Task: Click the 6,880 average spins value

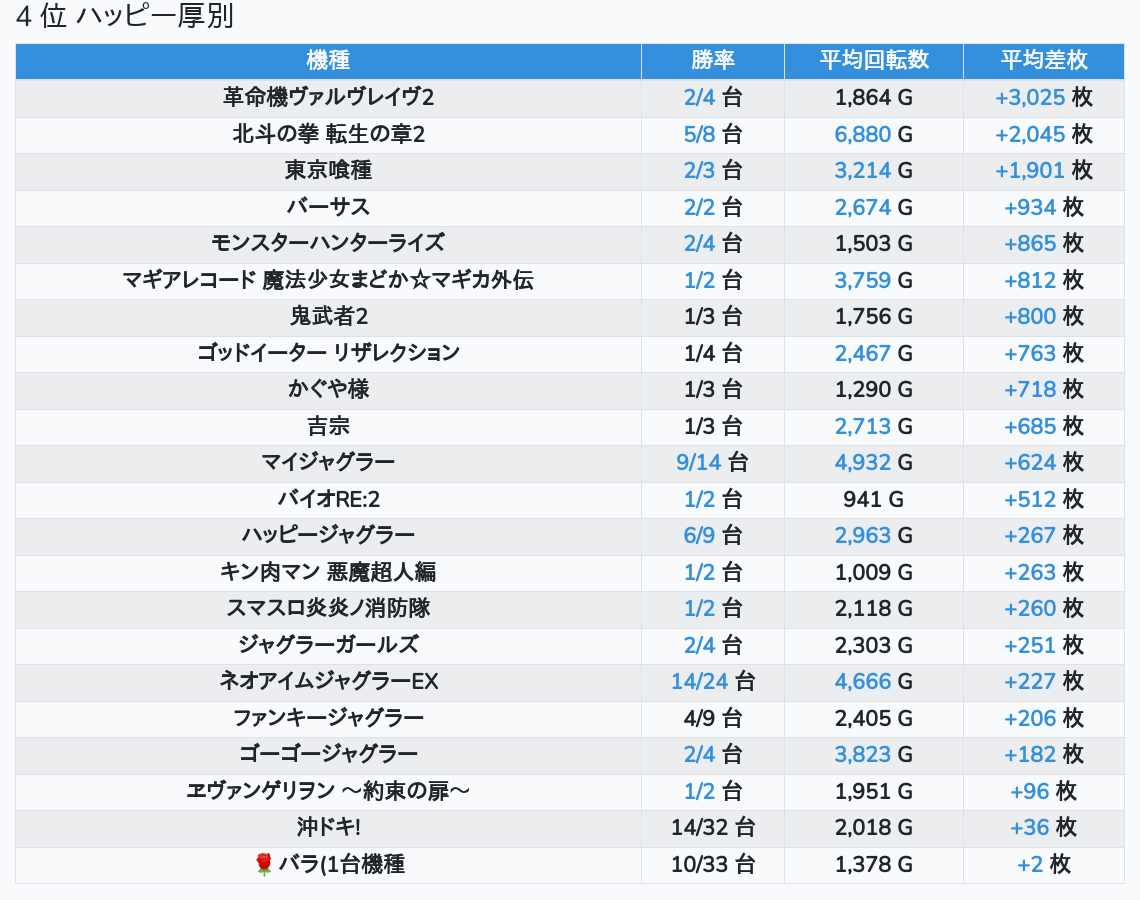Action: click(x=862, y=134)
